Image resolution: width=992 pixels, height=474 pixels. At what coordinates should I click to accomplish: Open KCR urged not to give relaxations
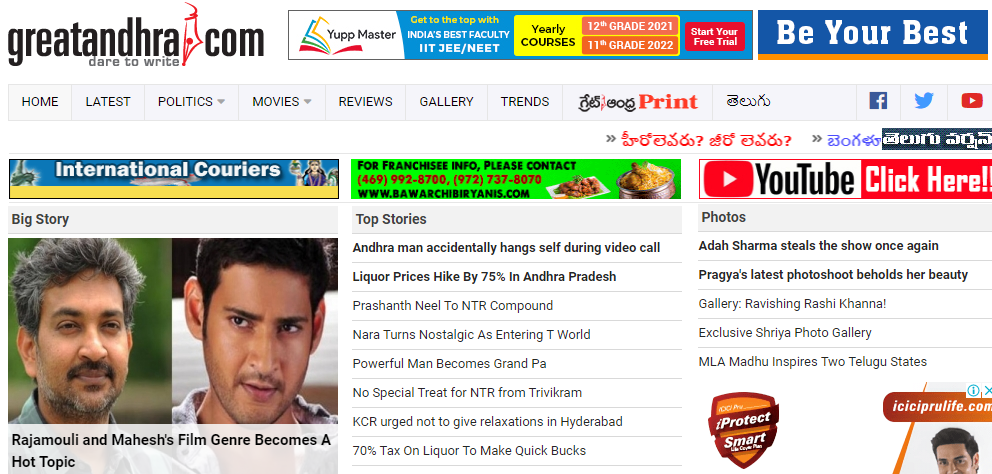487,421
